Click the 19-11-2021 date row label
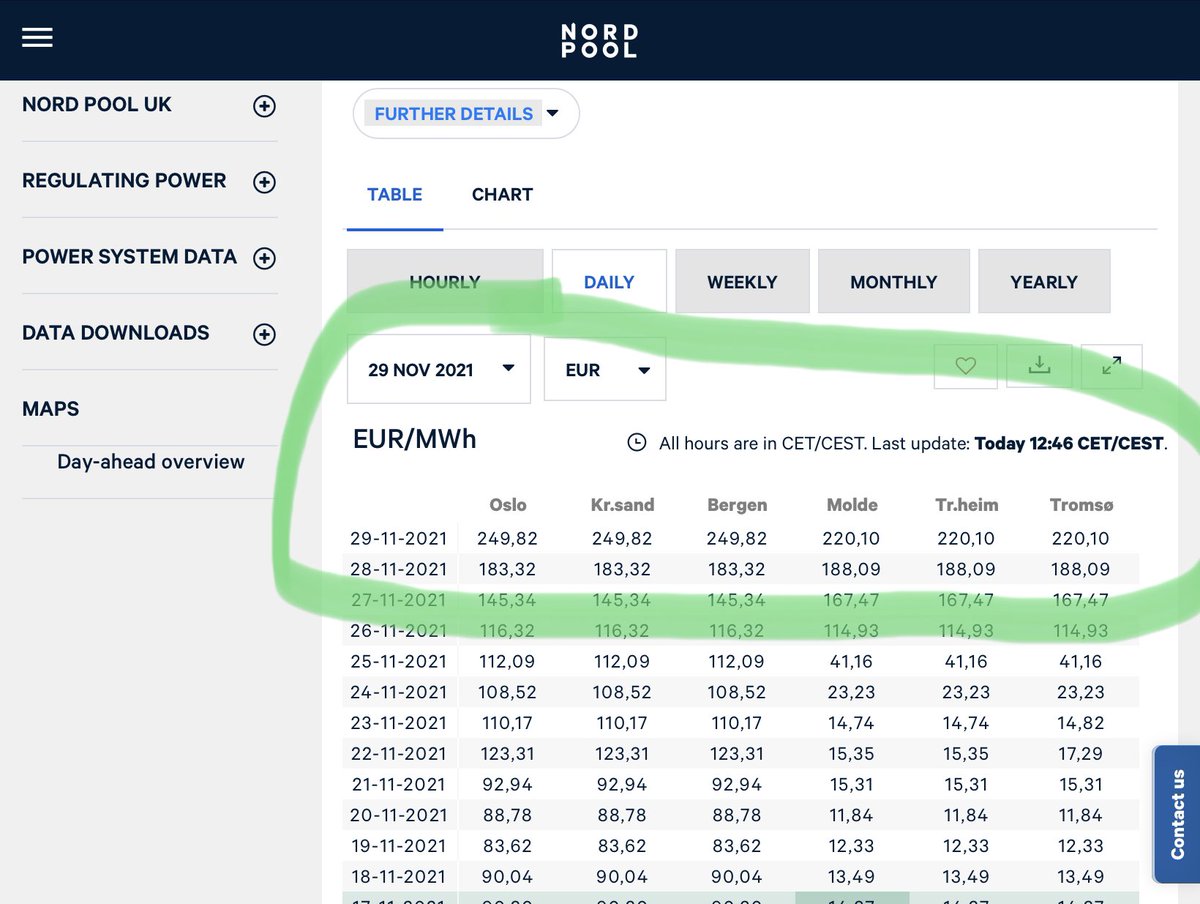 click(x=398, y=846)
